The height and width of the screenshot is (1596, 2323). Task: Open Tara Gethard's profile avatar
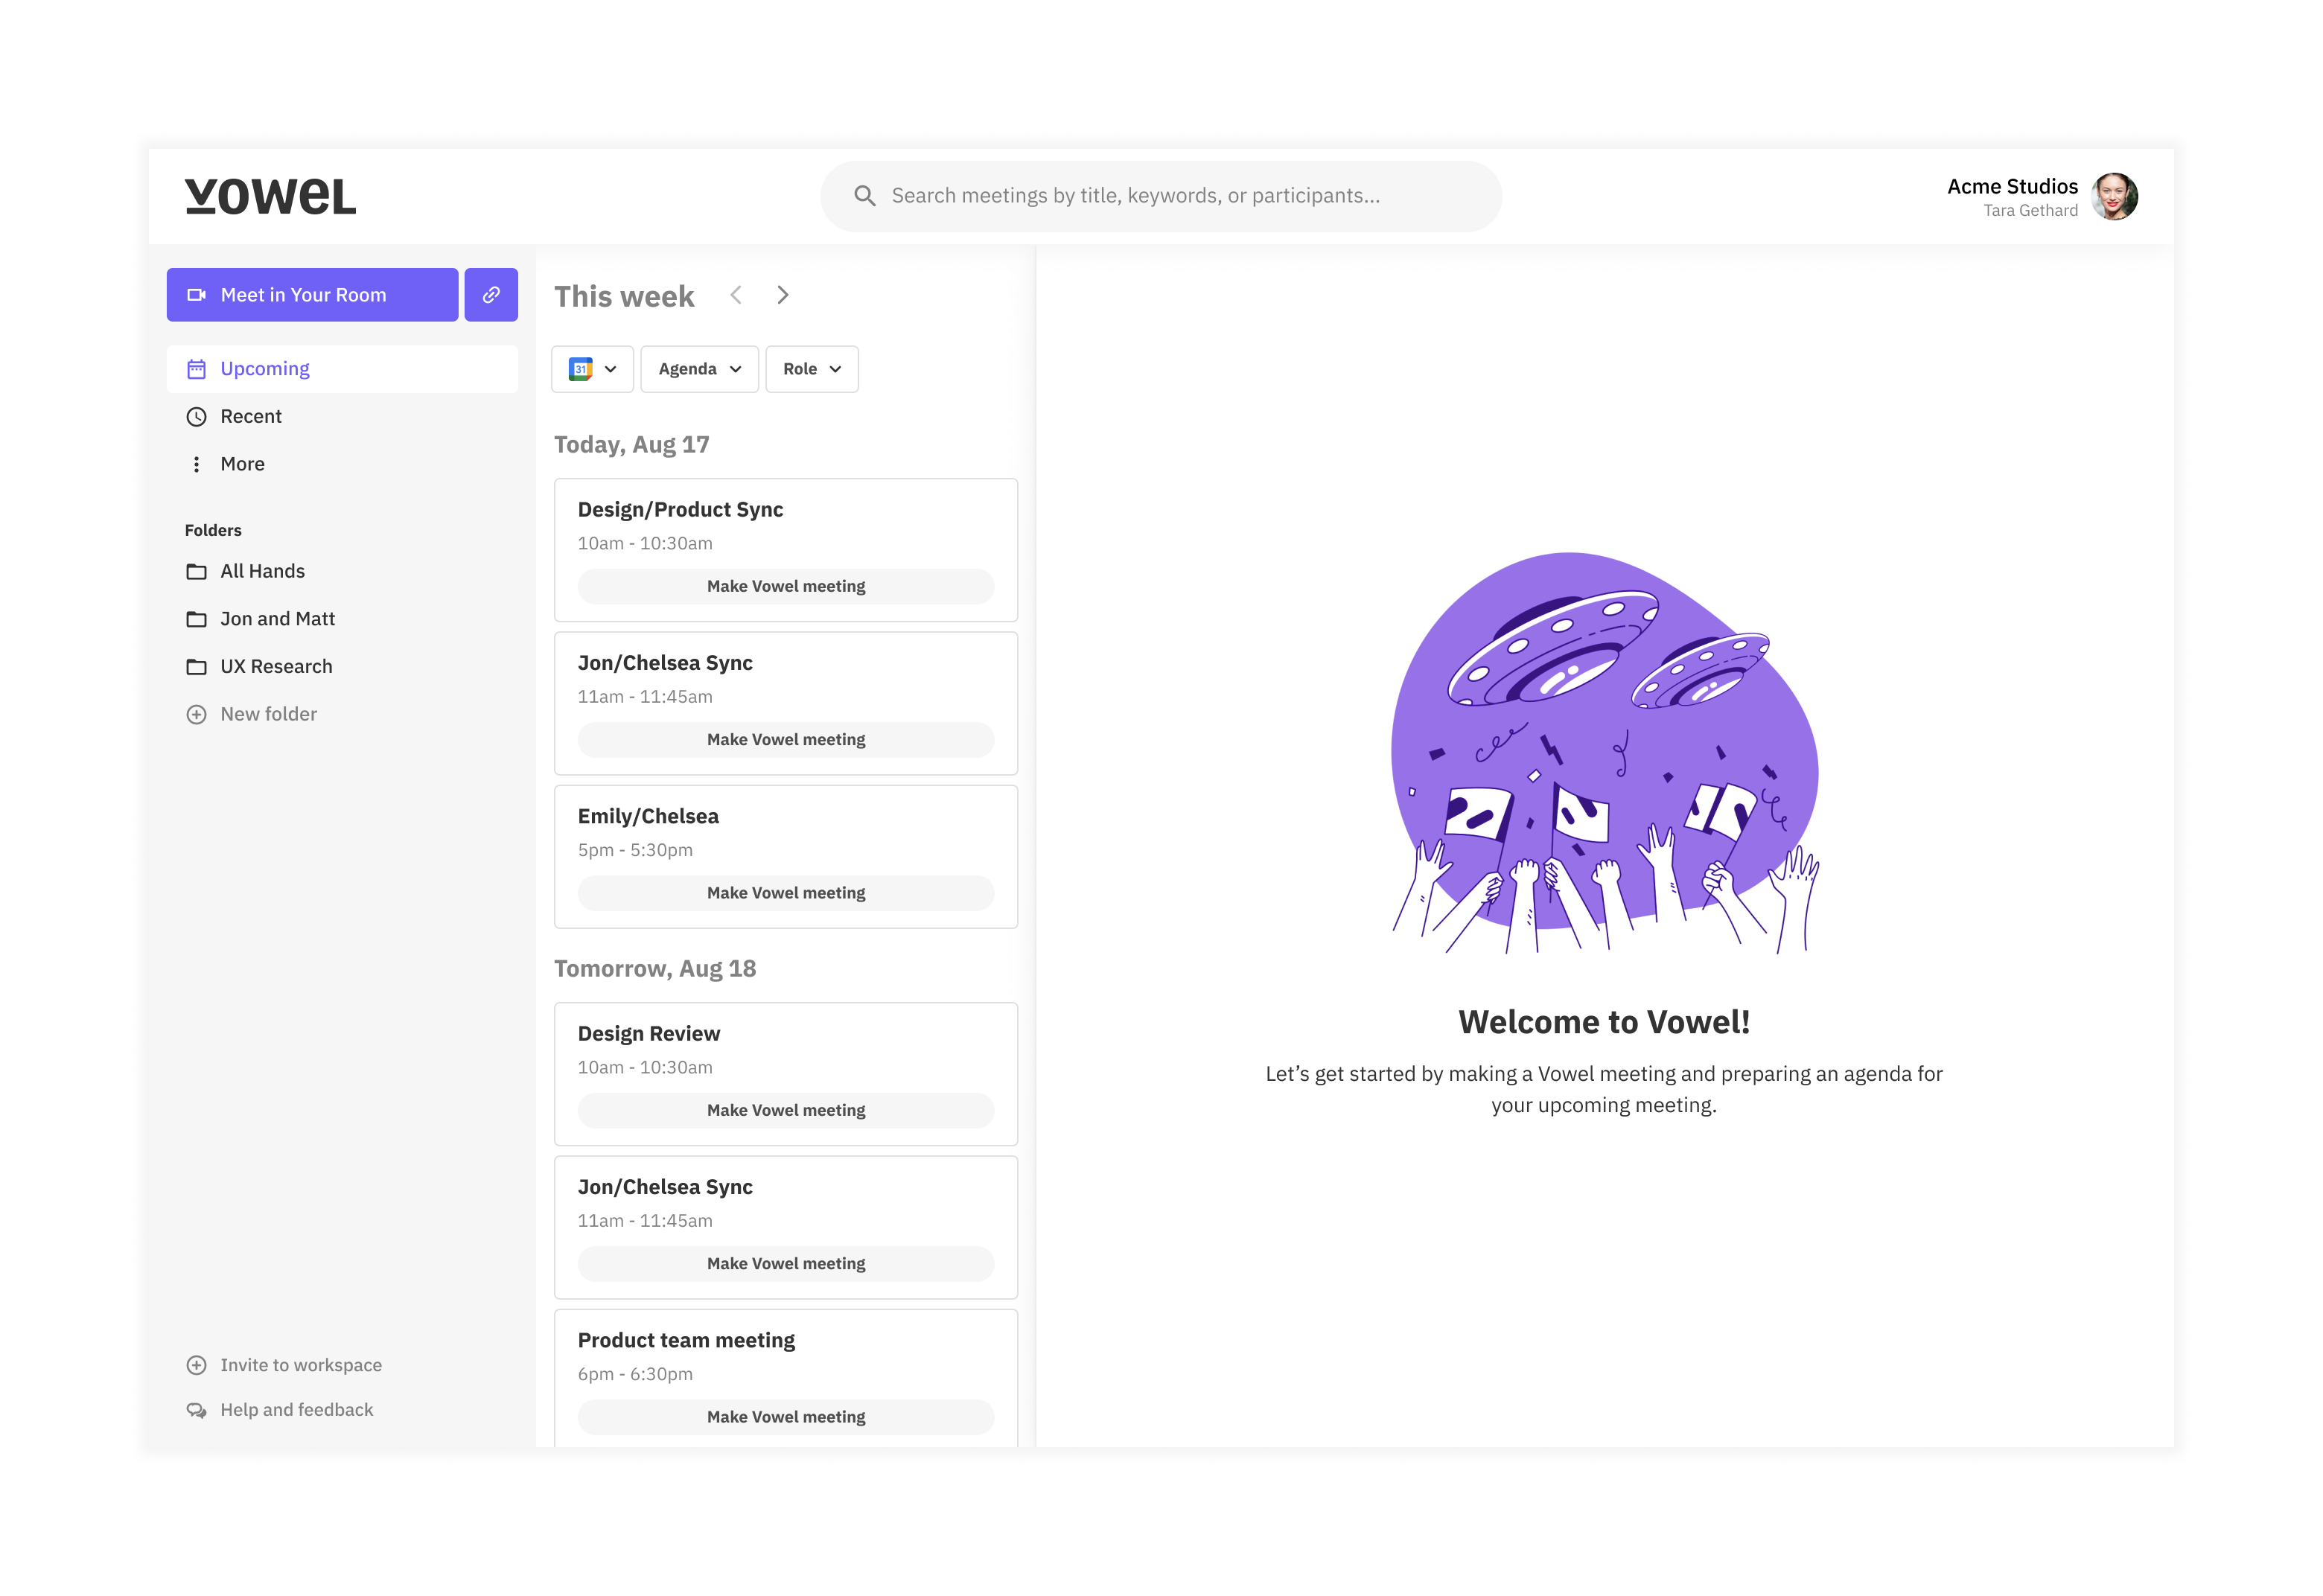click(x=2114, y=196)
